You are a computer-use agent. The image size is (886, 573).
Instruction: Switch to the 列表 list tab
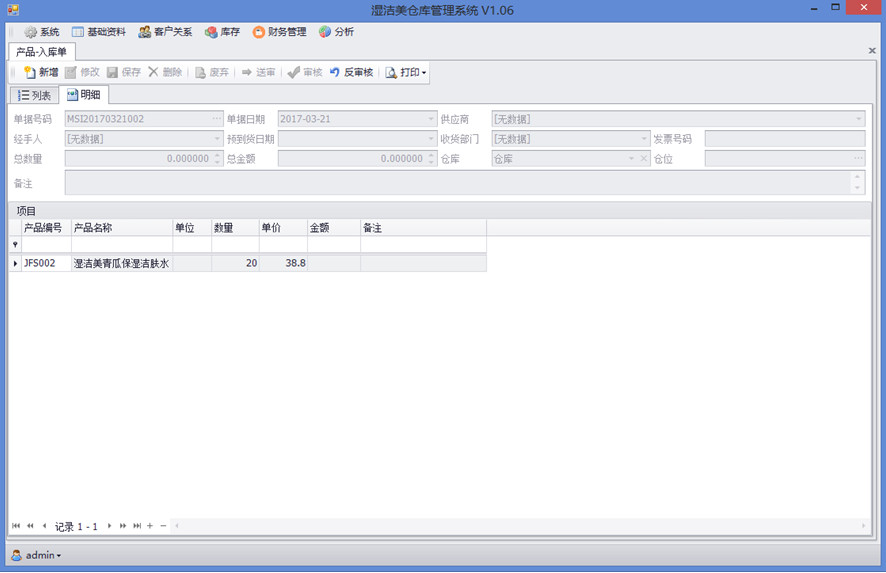pyautogui.click(x=34, y=95)
